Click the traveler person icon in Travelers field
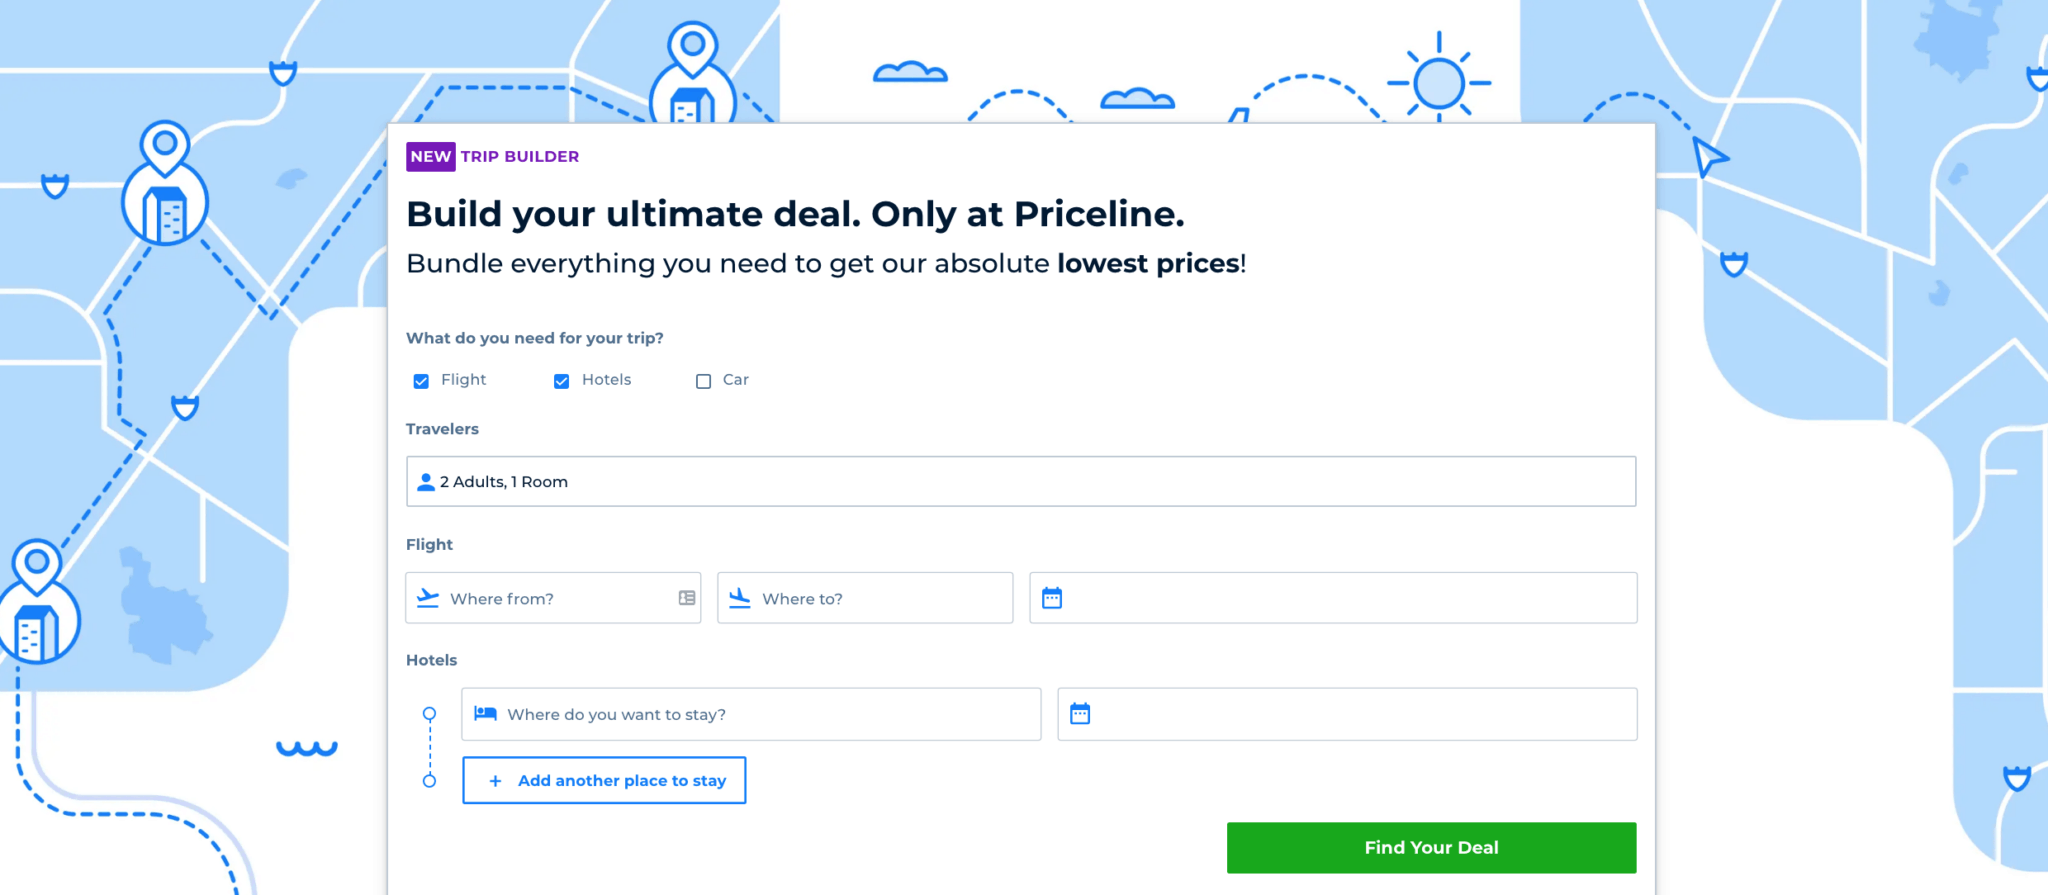 click(x=425, y=481)
